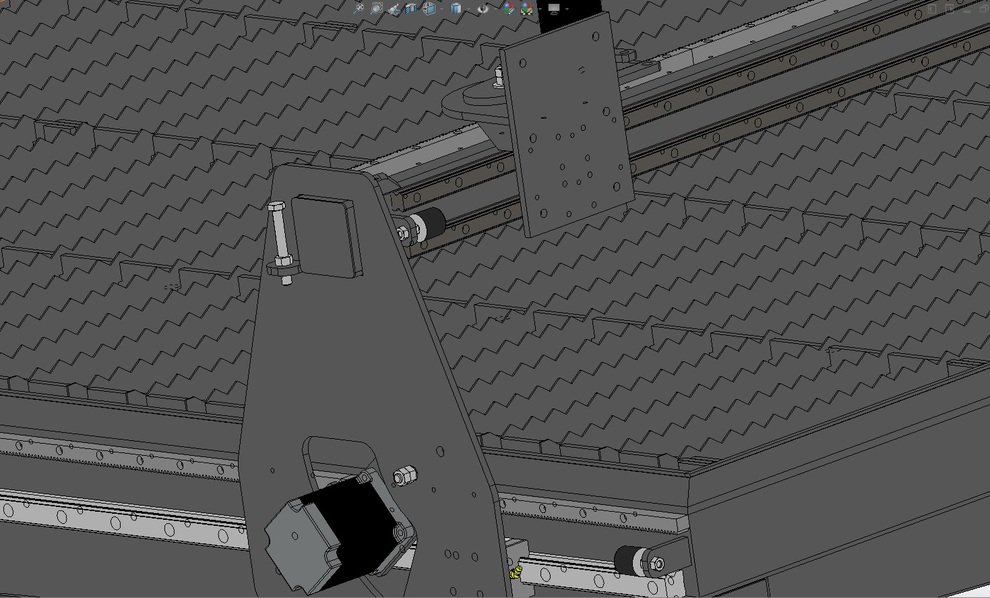Expand the View Orientation dropdown arrow

tap(442, 8)
